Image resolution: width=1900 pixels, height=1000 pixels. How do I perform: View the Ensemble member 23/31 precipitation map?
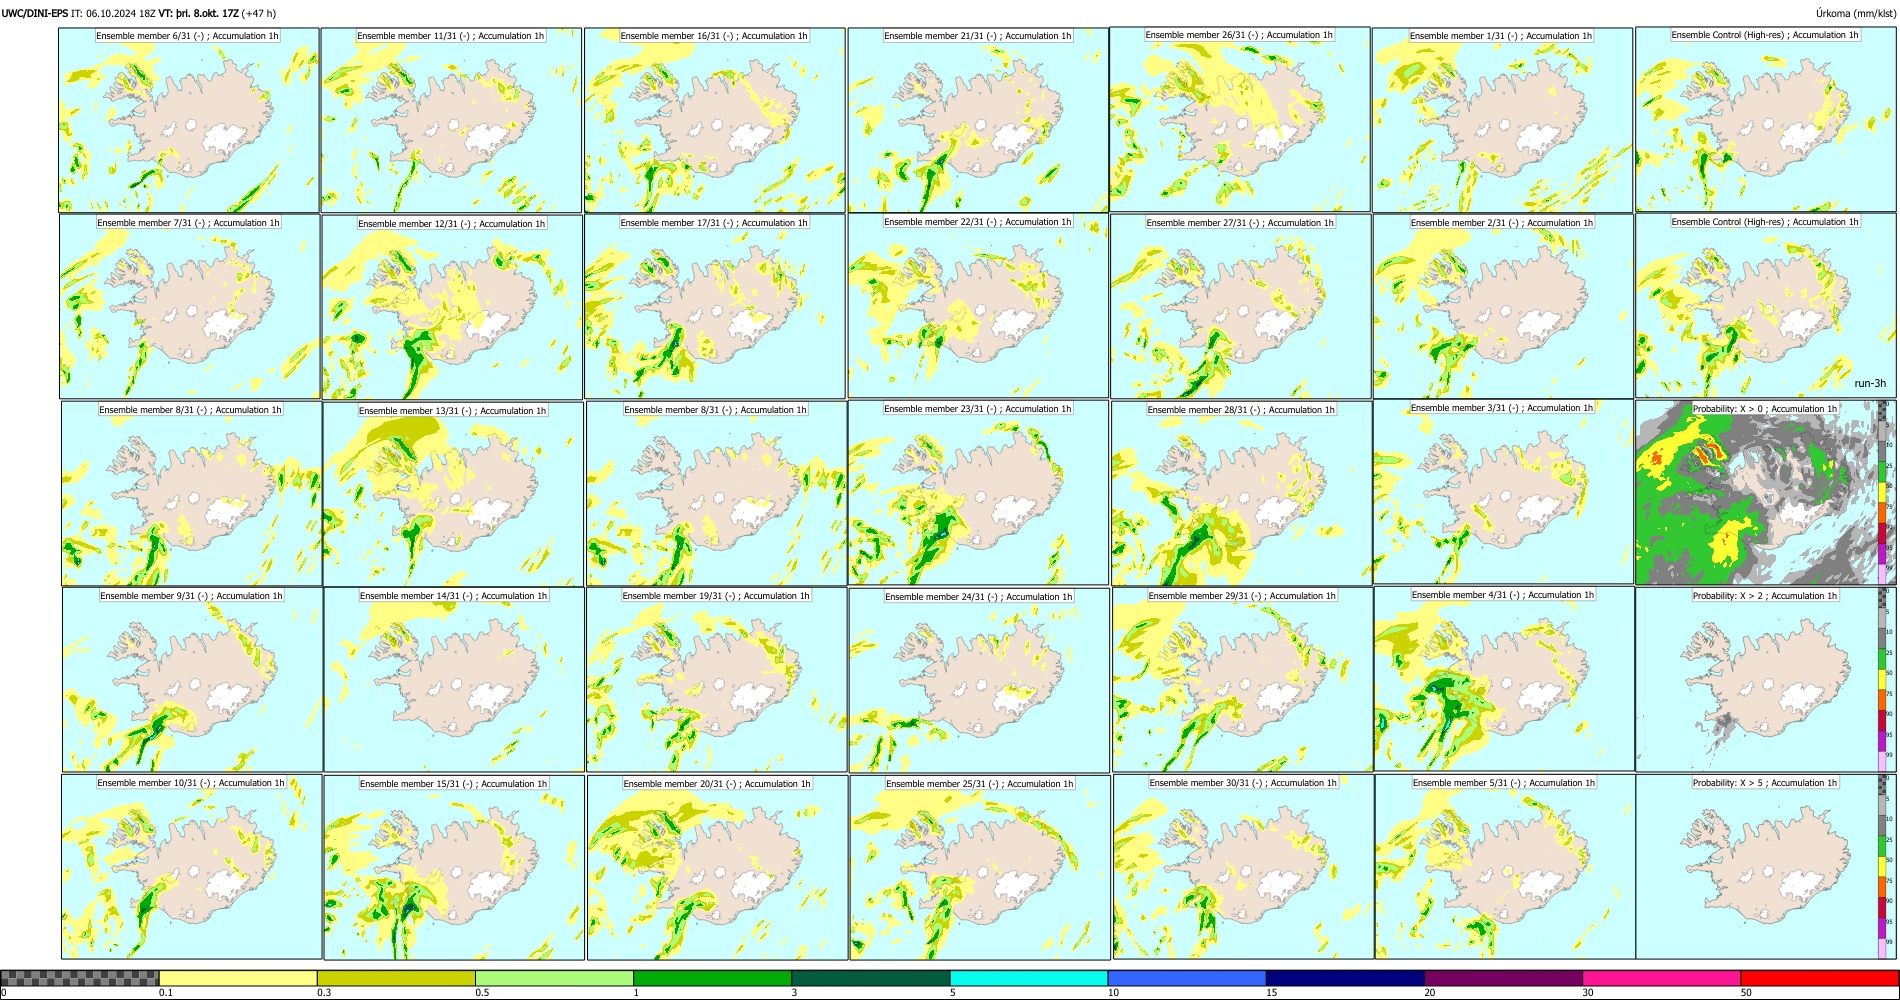(x=978, y=493)
